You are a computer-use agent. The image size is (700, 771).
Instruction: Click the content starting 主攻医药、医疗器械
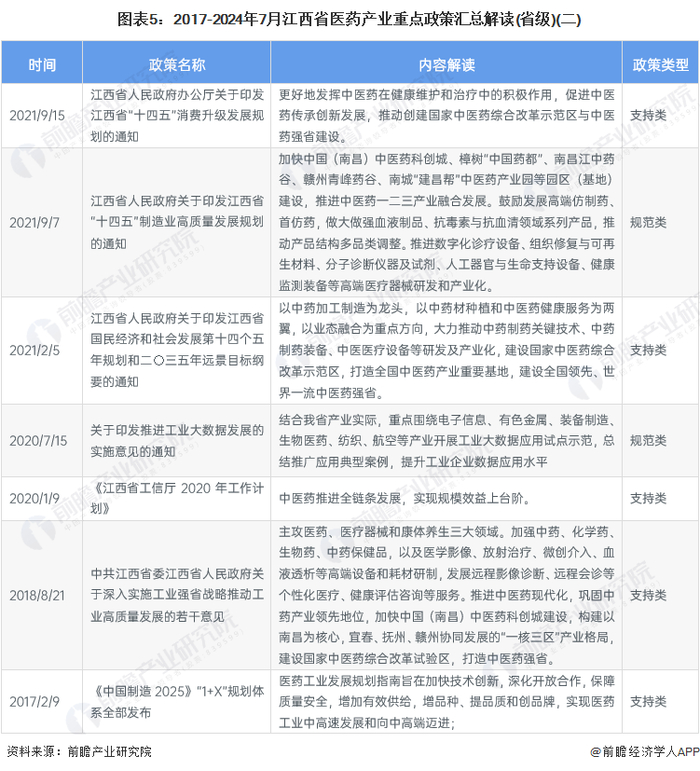[x=446, y=595]
